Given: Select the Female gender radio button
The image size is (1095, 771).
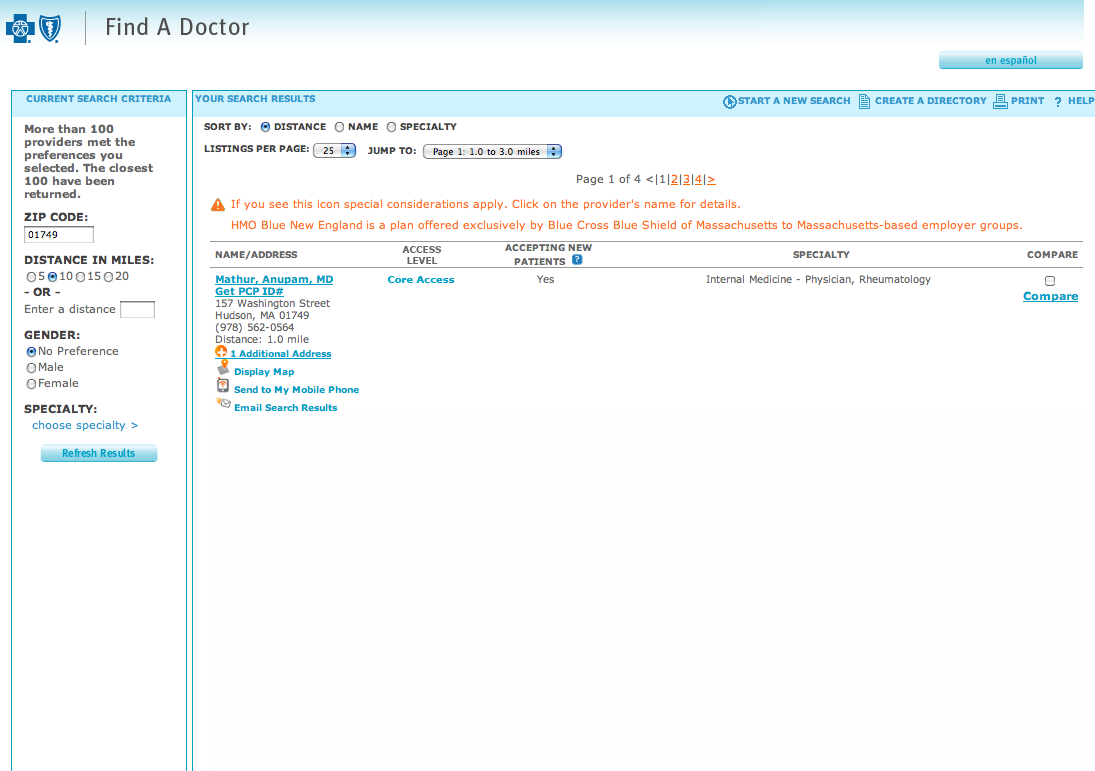Looking at the screenshot, I should pos(31,384).
